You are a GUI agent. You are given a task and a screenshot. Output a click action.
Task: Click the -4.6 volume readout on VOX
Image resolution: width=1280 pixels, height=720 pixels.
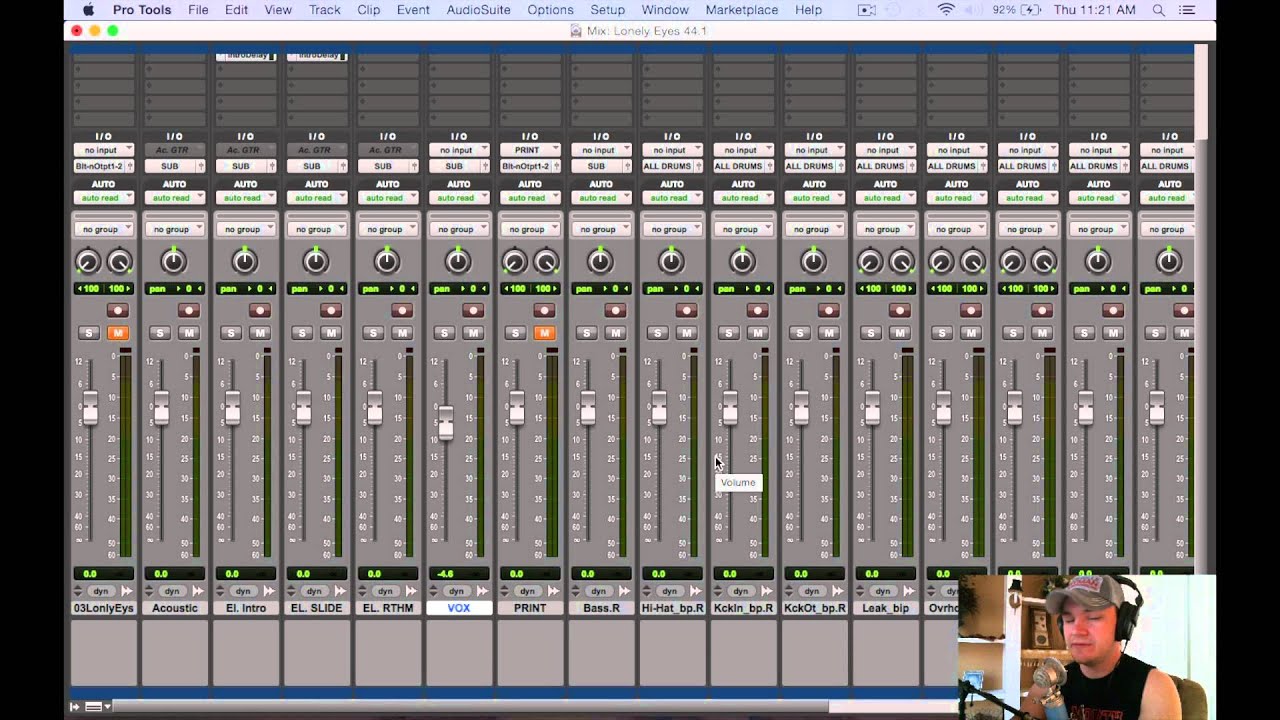click(x=458, y=574)
